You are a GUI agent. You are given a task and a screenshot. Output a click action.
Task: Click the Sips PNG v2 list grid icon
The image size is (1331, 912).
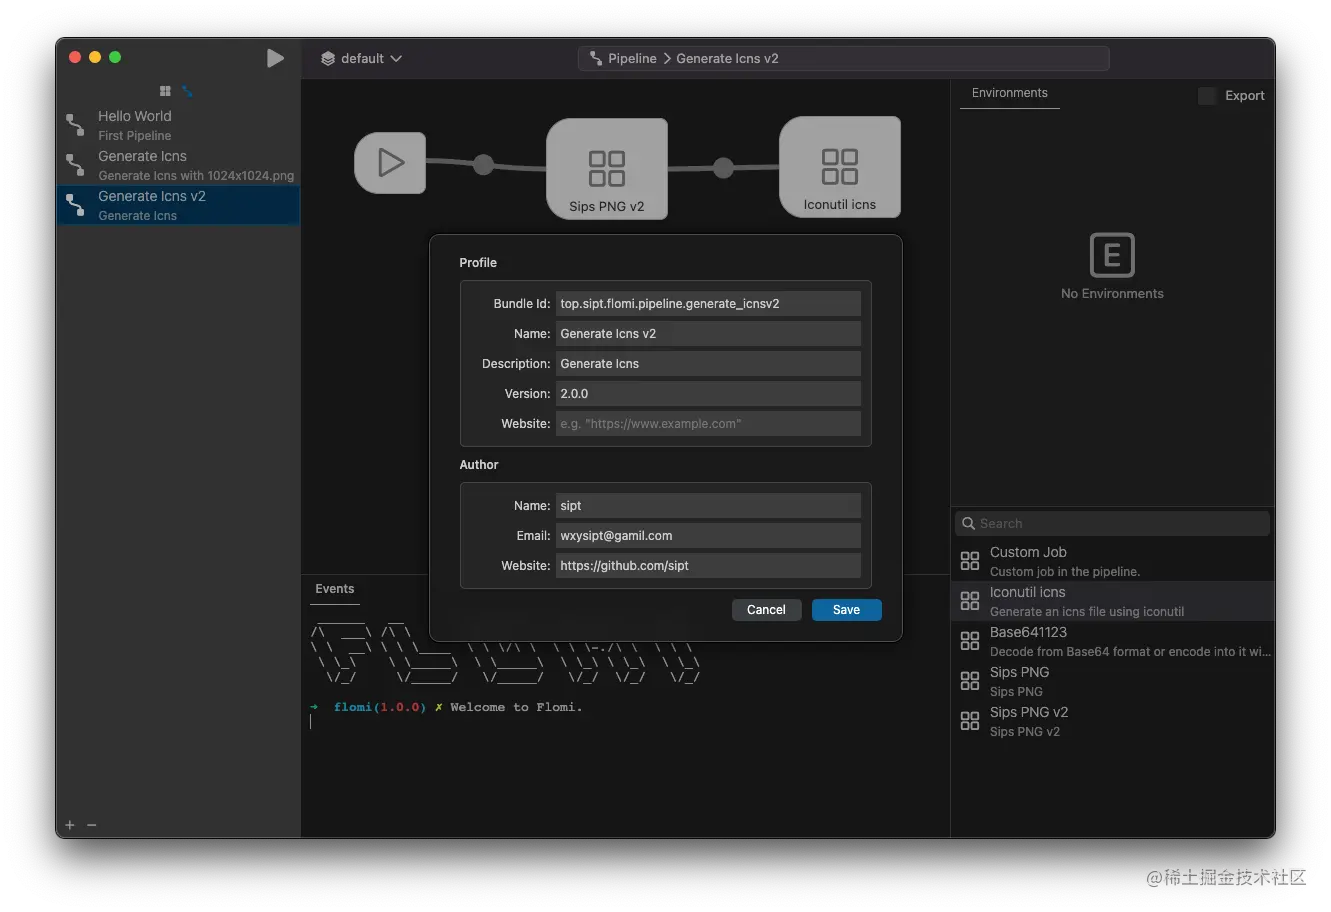[970, 721]
